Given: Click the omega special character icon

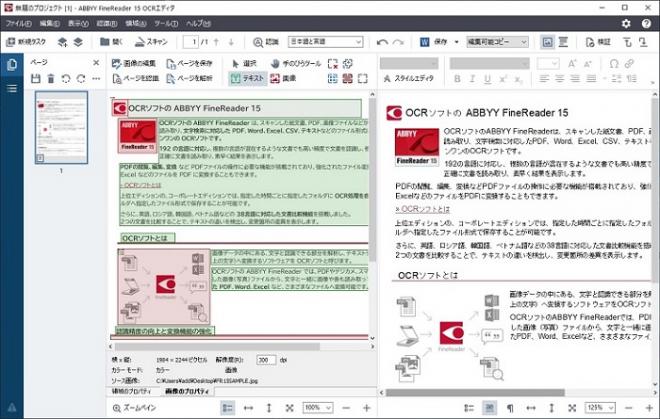Looking at the screenshot, I should point(614,64).
